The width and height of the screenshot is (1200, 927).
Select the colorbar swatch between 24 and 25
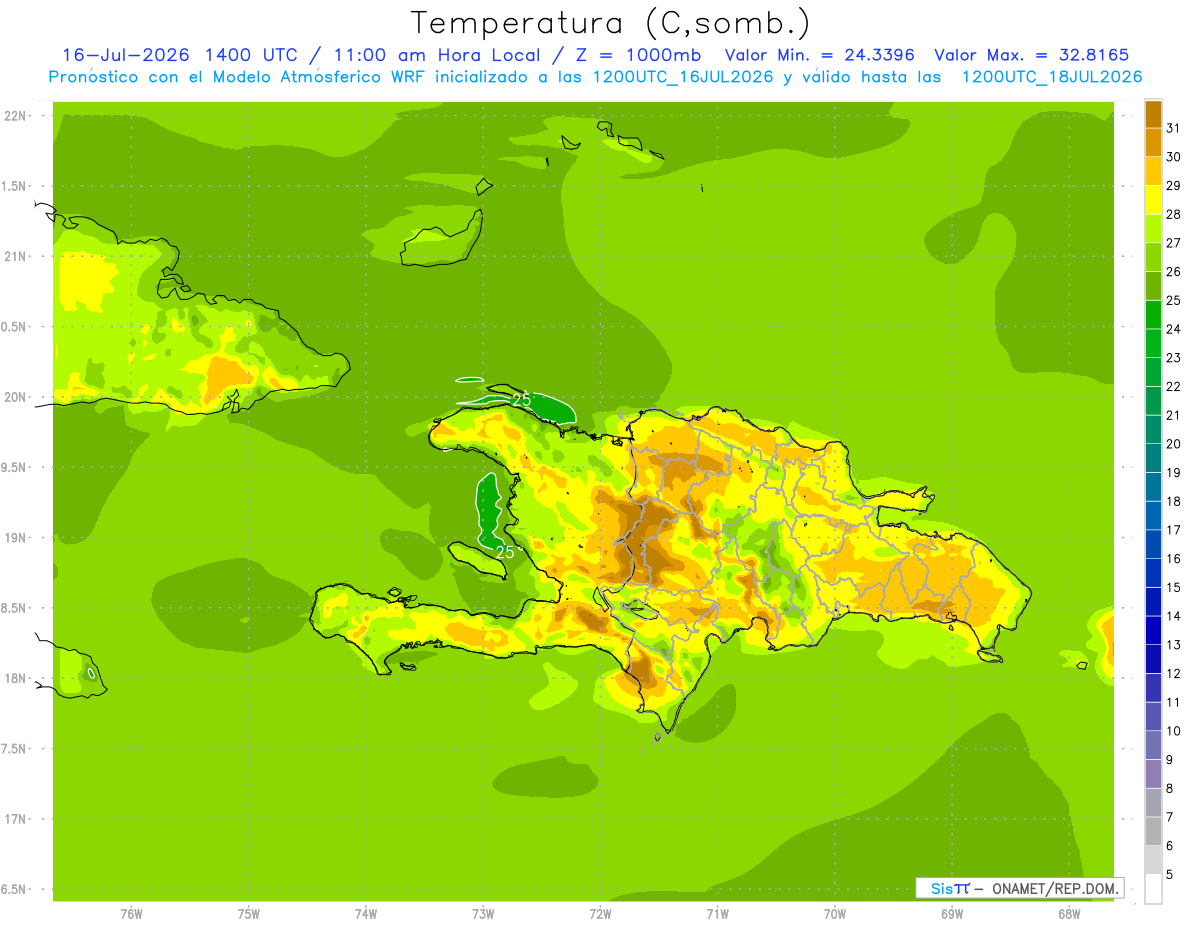click(1153, 314)
